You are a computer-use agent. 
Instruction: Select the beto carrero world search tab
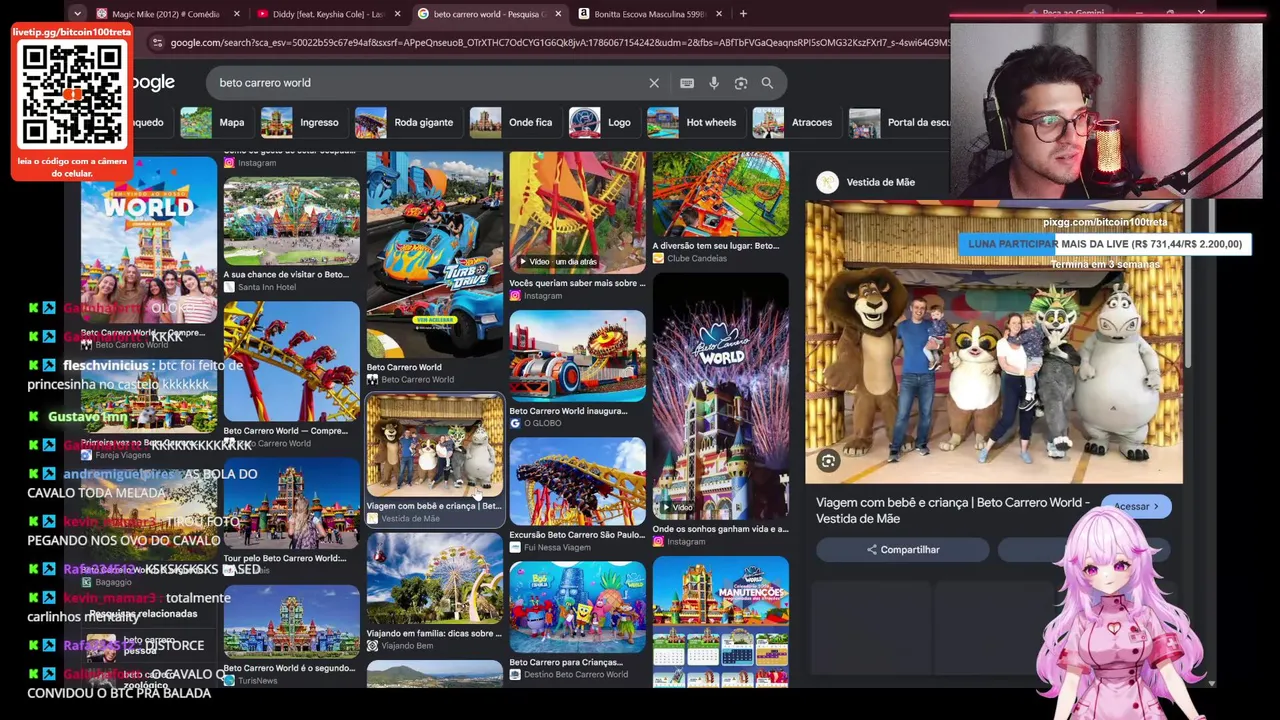tap(488, 14)
